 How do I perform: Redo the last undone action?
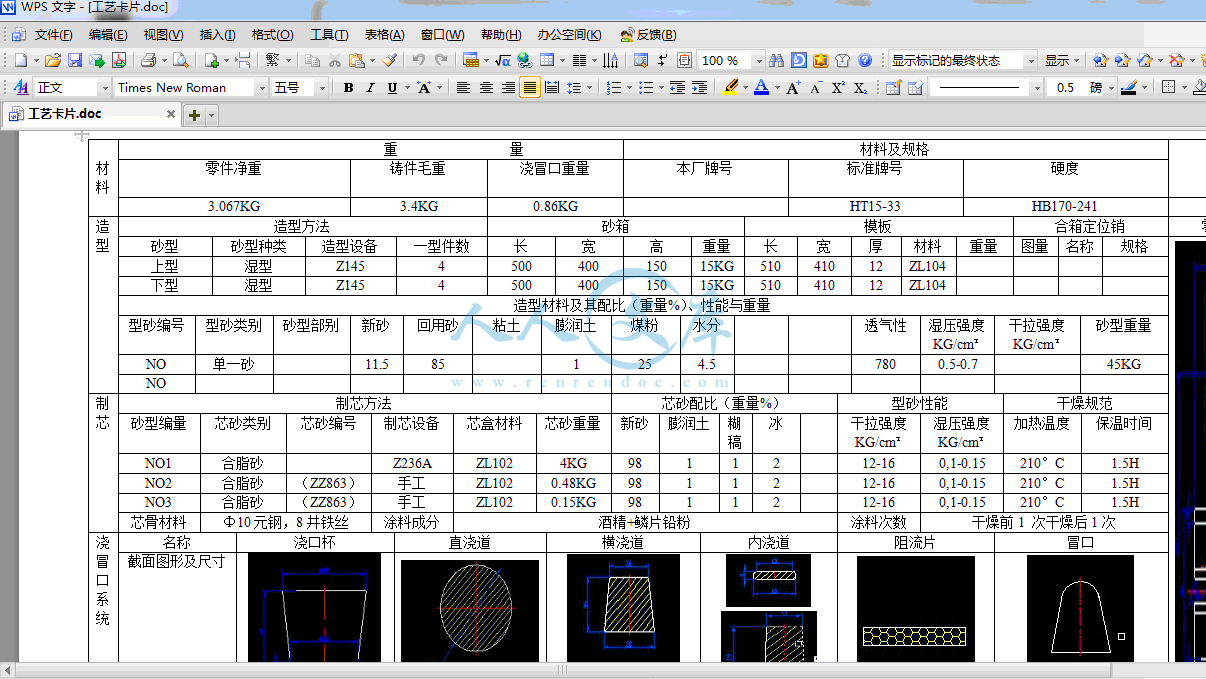(x=441, y=60)
